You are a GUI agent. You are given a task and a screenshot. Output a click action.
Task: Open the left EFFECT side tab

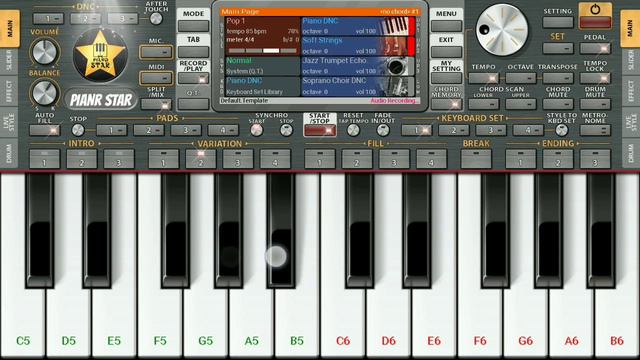pyautogui.click(x=9, y=91)
